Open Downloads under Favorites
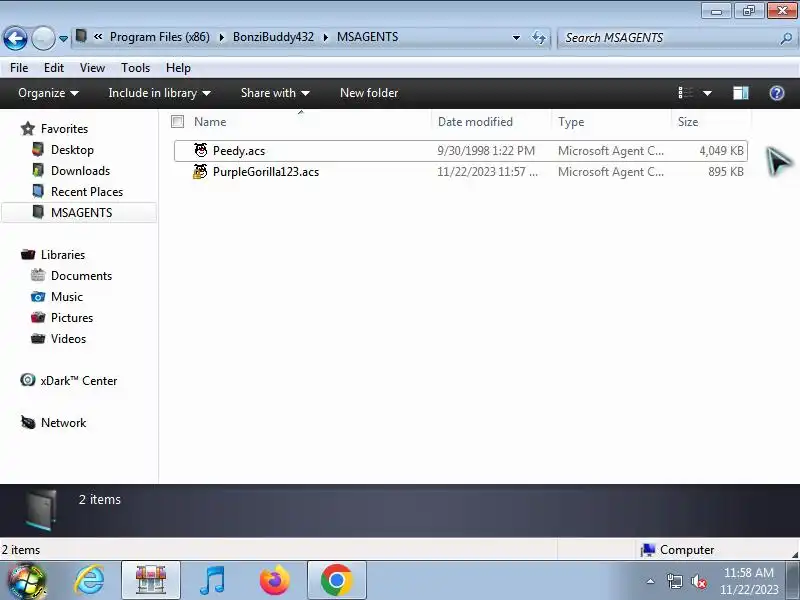800x600 pixels. point(80,171)
